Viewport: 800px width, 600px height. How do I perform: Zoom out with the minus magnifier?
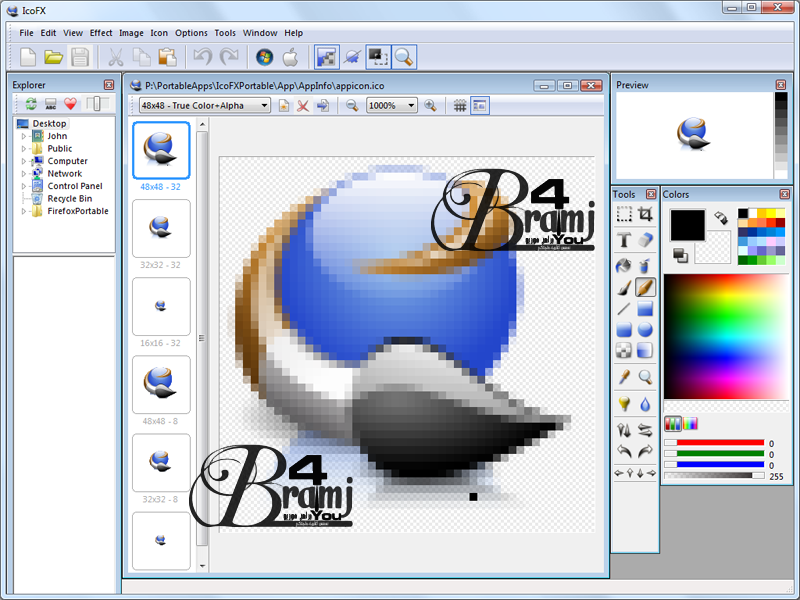tap(352, 106)
